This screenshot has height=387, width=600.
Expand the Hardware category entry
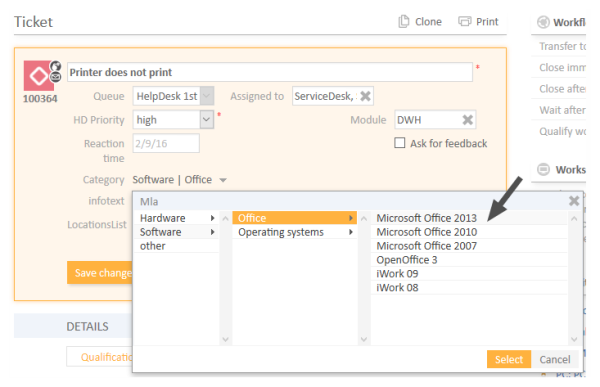tap(176, 218)
